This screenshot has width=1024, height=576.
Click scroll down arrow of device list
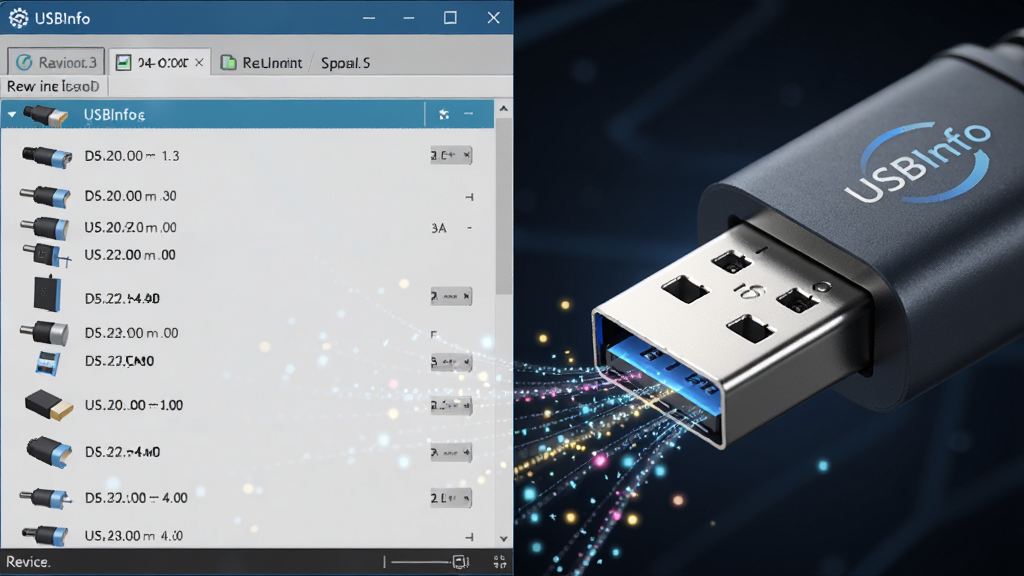click(x=504, y=539)
